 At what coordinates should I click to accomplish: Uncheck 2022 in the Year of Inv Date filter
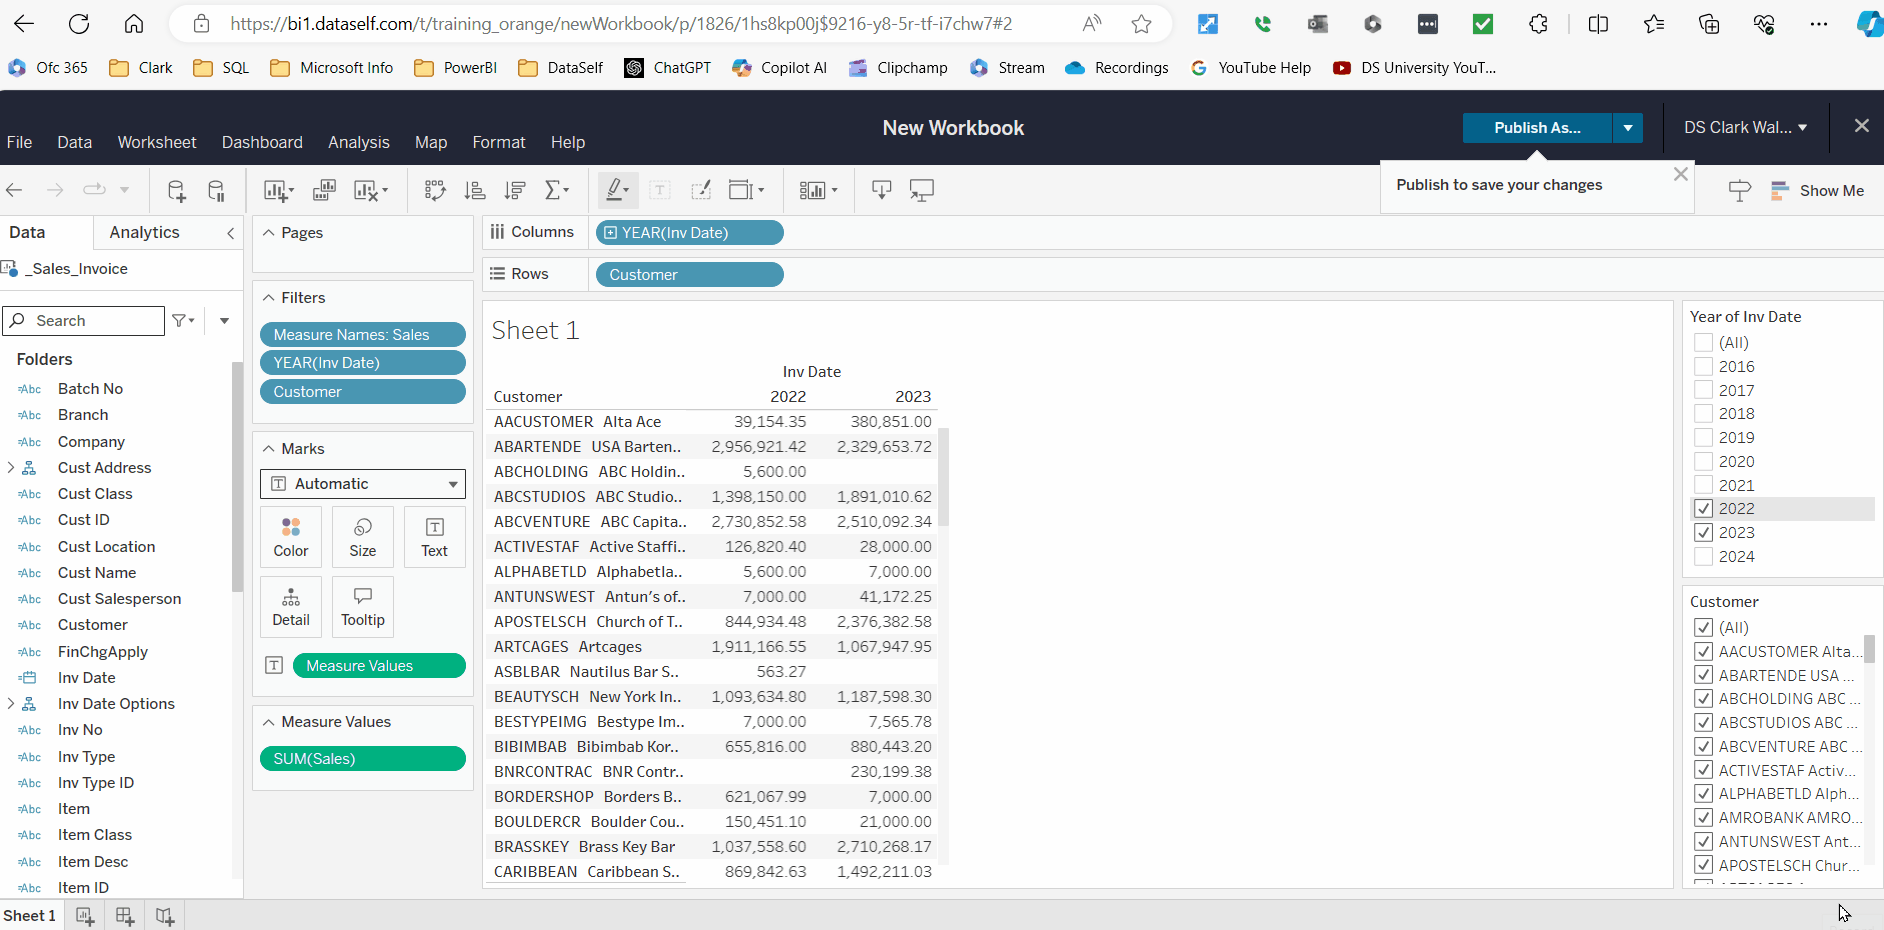1703,508
